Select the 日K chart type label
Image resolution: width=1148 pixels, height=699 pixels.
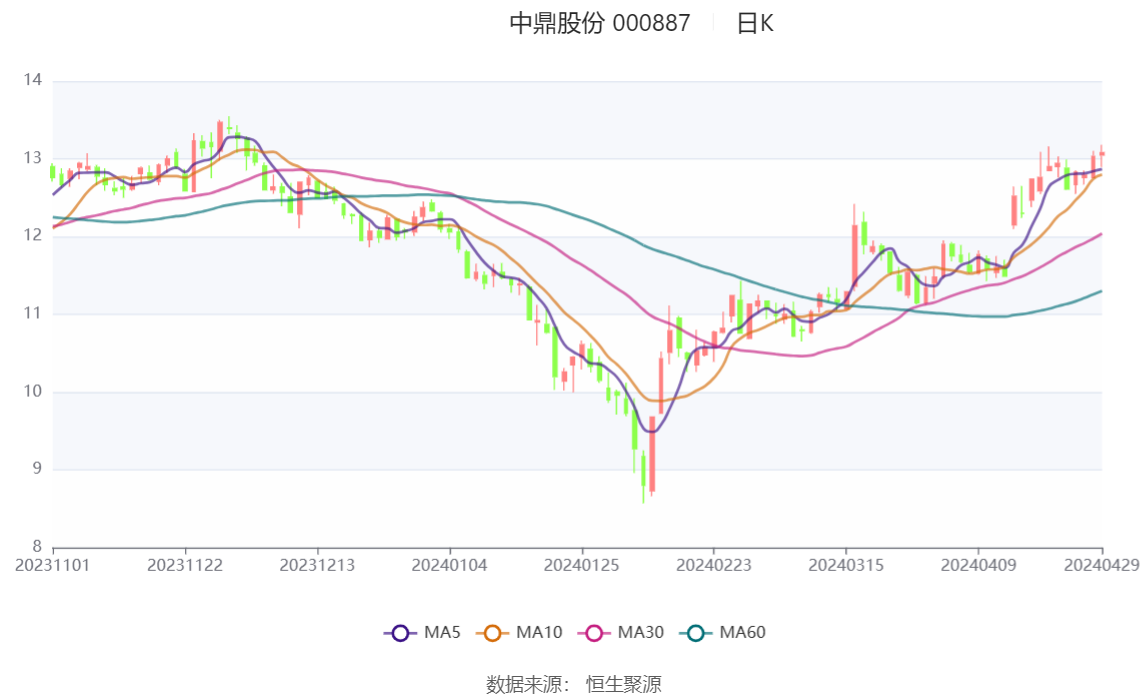tap(755, 23)
